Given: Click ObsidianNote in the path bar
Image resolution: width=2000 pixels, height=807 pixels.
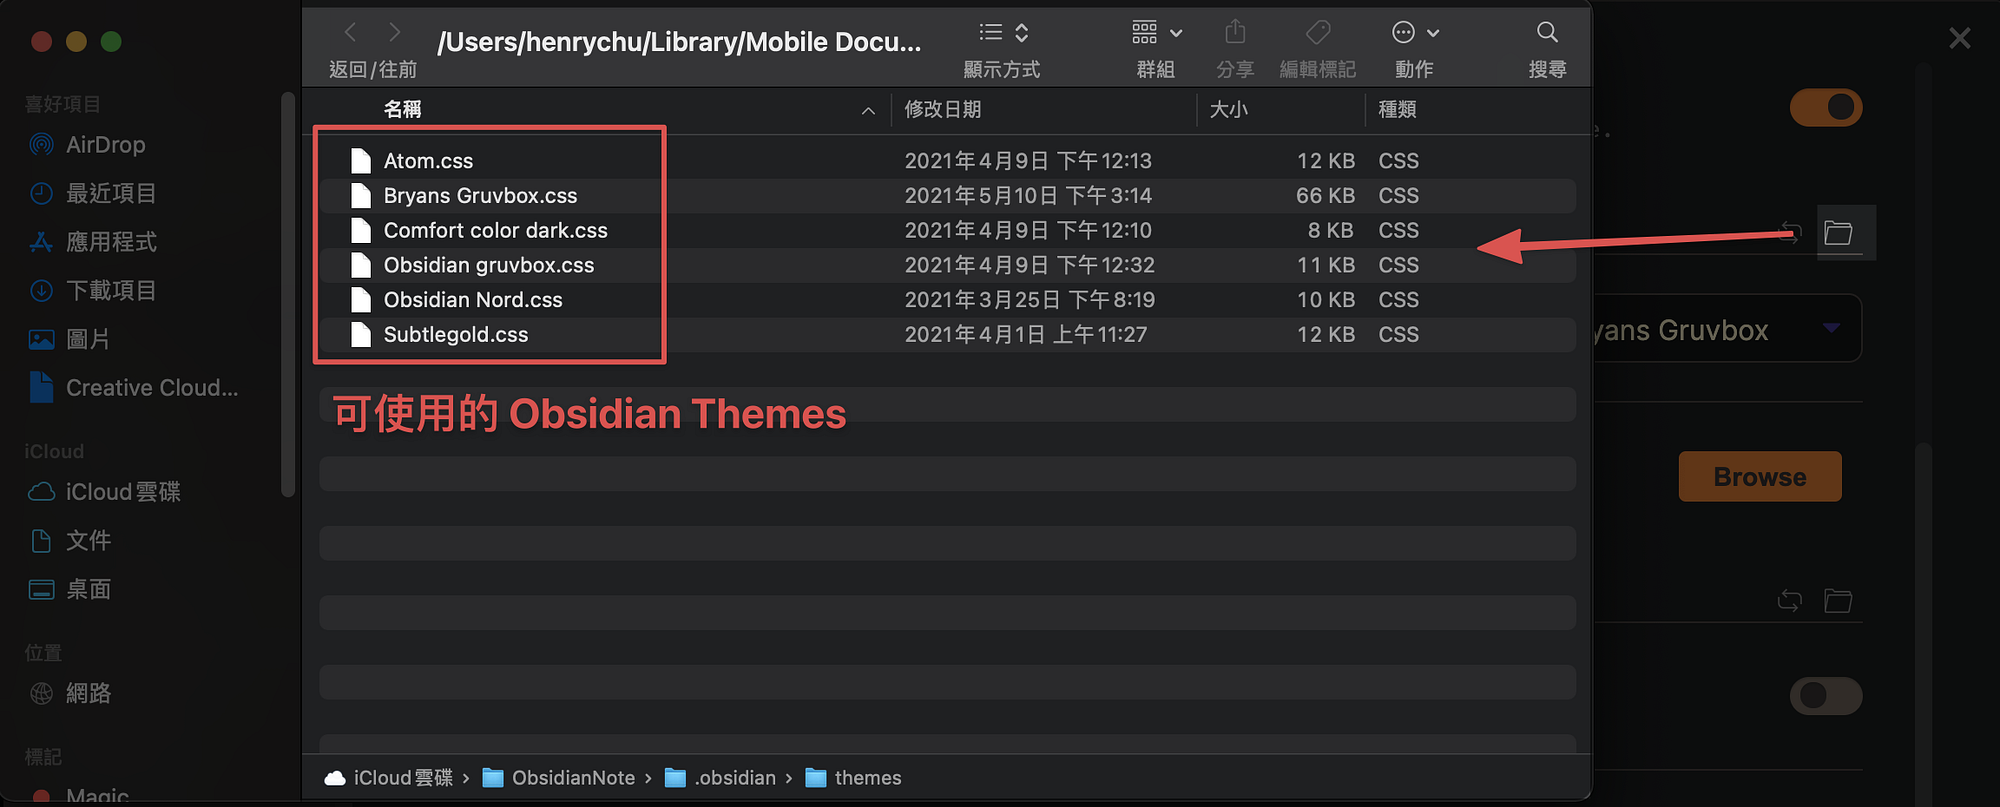Looking at the screenshot, I should [x=559, y=778].
